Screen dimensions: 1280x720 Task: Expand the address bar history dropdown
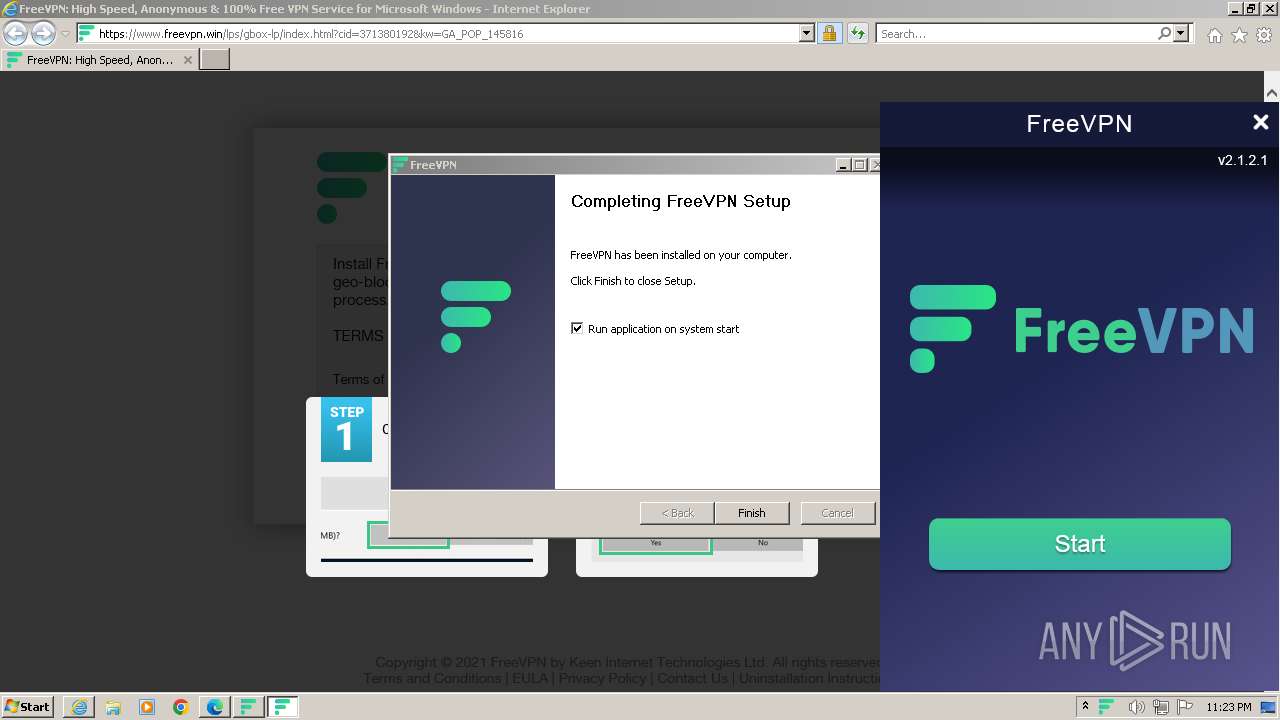807,34
